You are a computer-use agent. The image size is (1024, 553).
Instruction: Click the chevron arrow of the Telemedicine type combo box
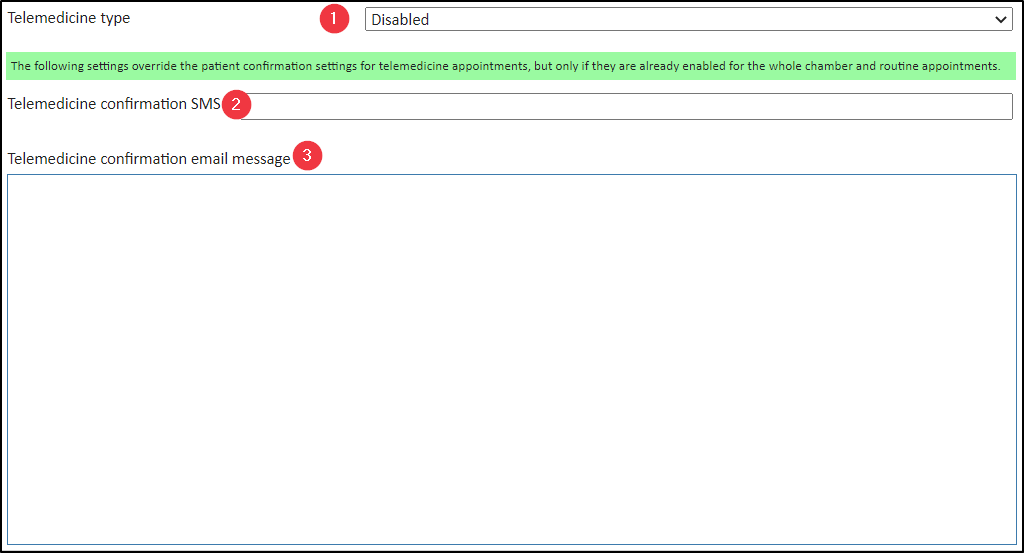[1001, 20]
